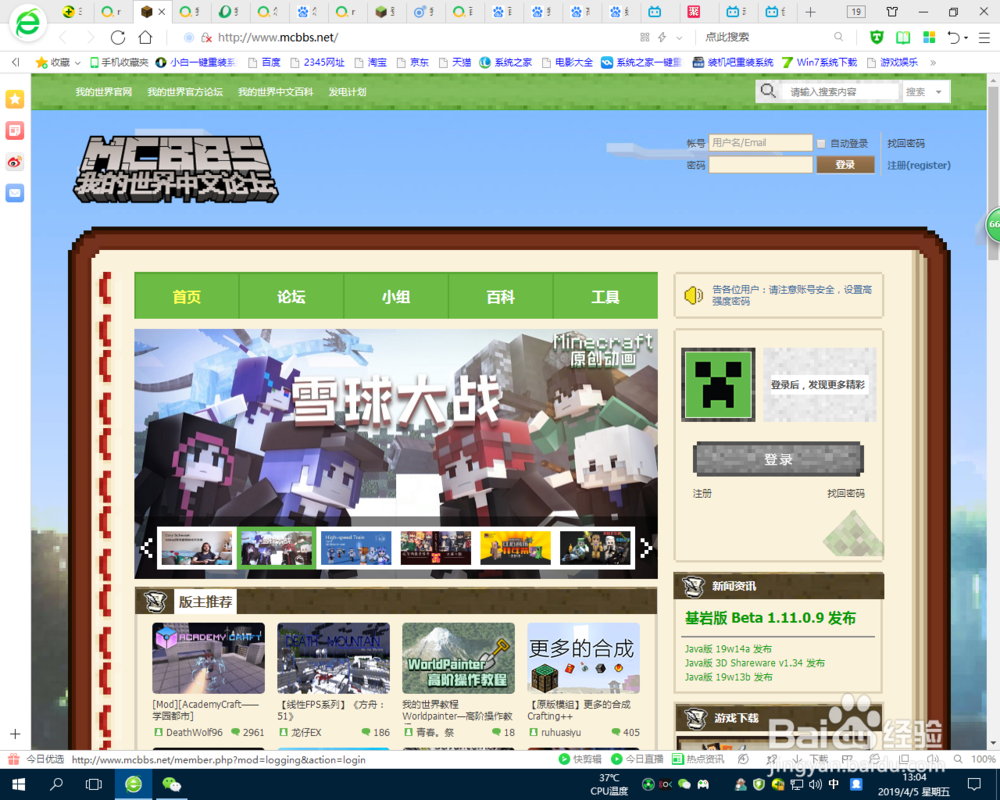Click the 用户名/Email input field
This screenshot has height=800, width=1000.
762,142
